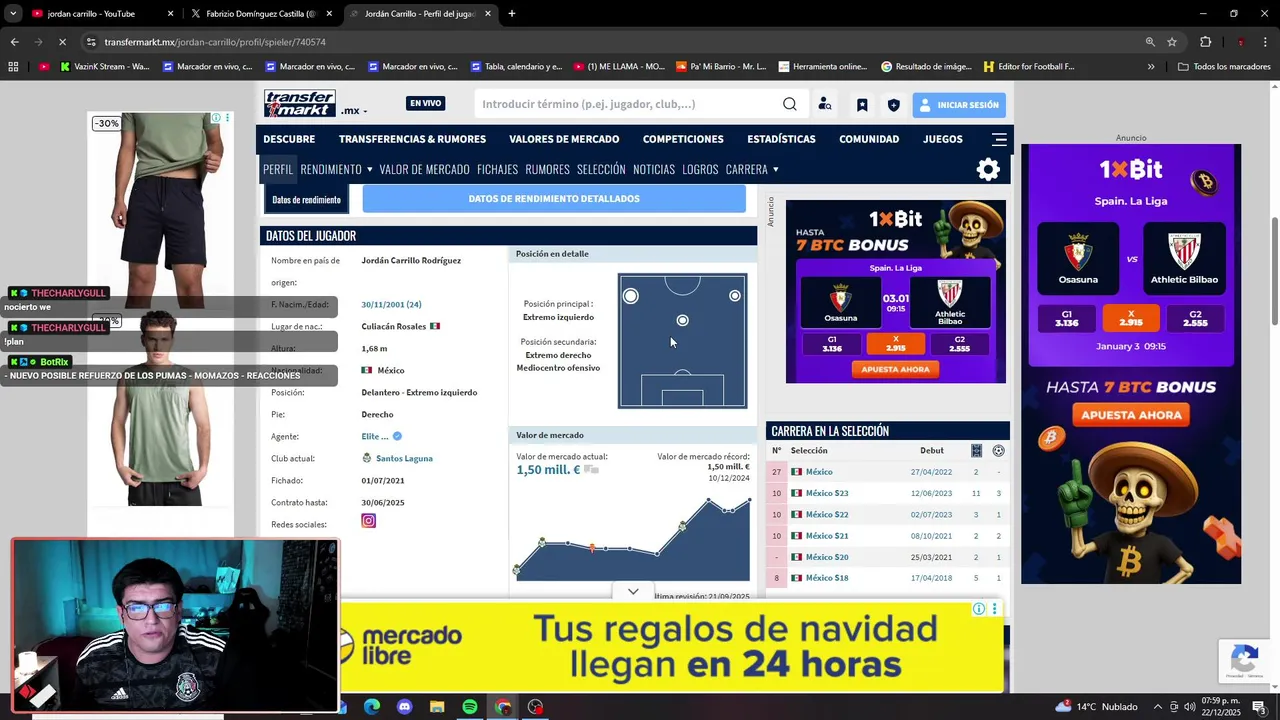Open the México S18 link
The width and height of the screenshot is (1280, 720).
tap(827, 578)
